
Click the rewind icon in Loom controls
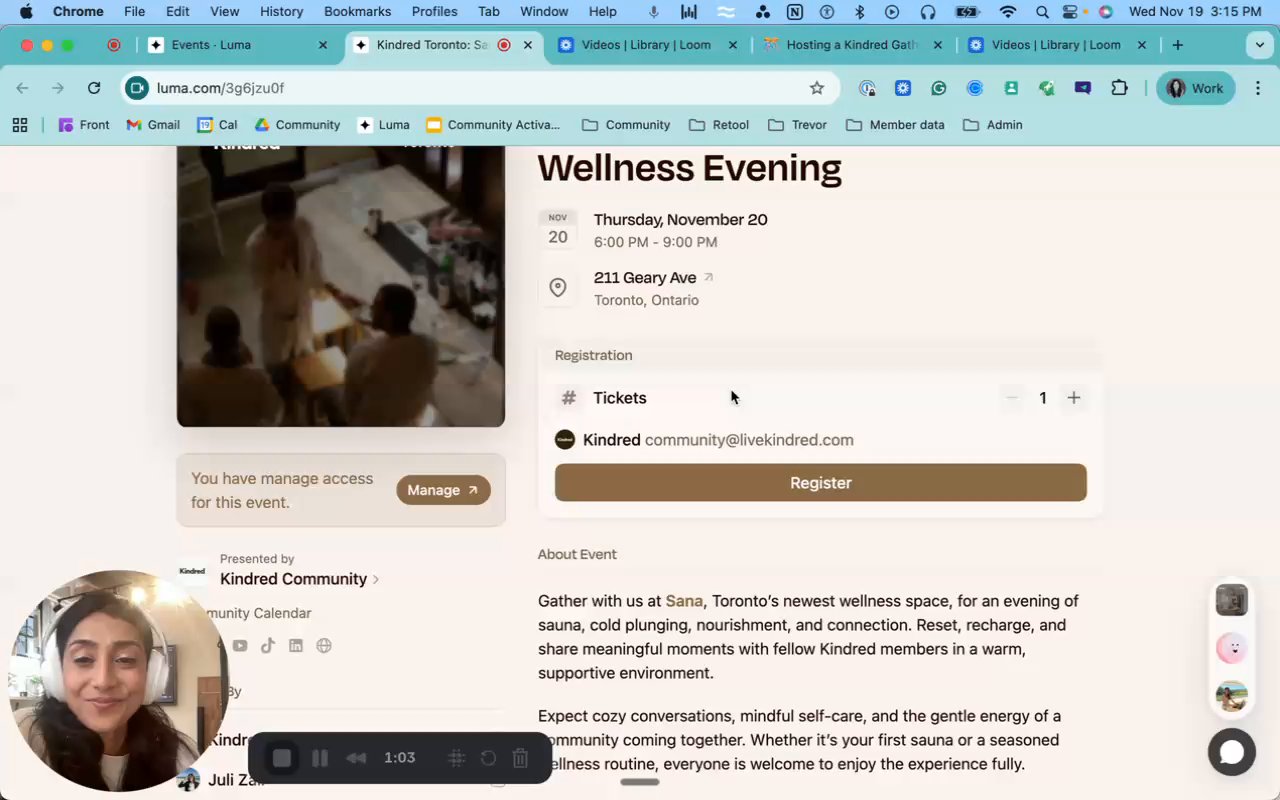356,758
